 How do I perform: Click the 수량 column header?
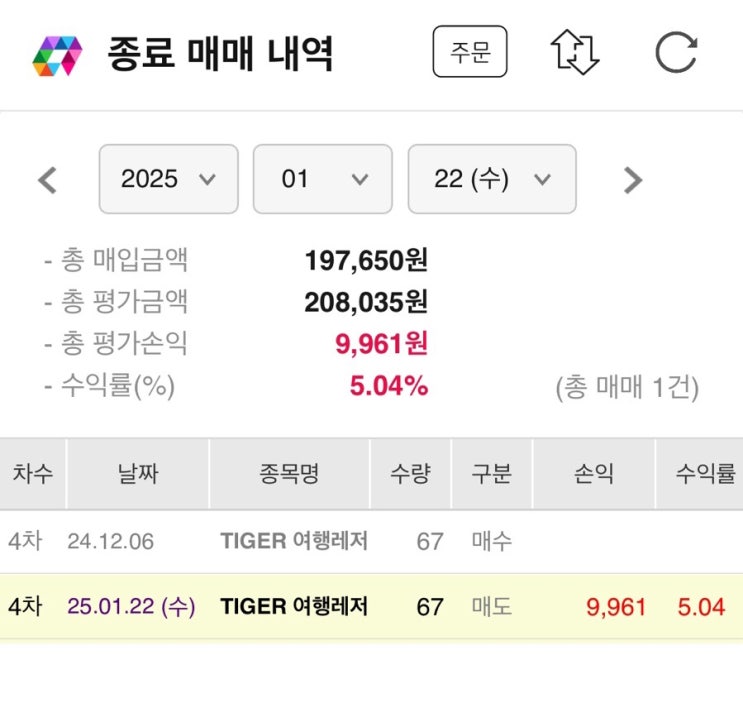tap(411, 474)
